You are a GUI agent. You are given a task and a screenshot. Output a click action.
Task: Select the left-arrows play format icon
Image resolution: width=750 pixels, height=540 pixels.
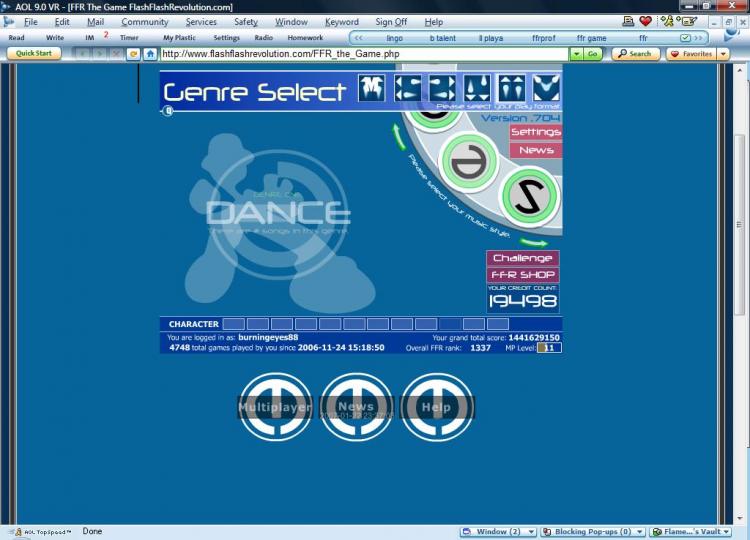(x=408, y=88)
